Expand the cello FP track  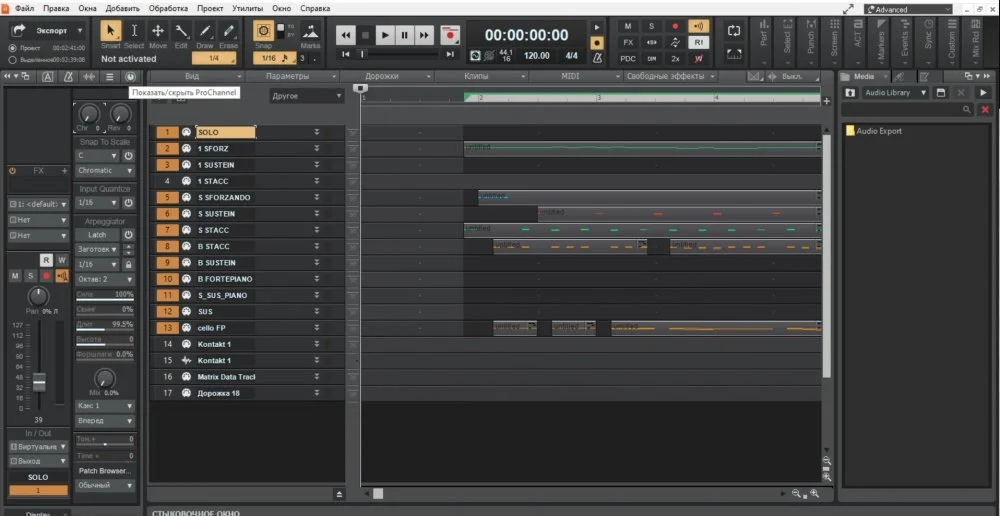(x=317, y=328)
